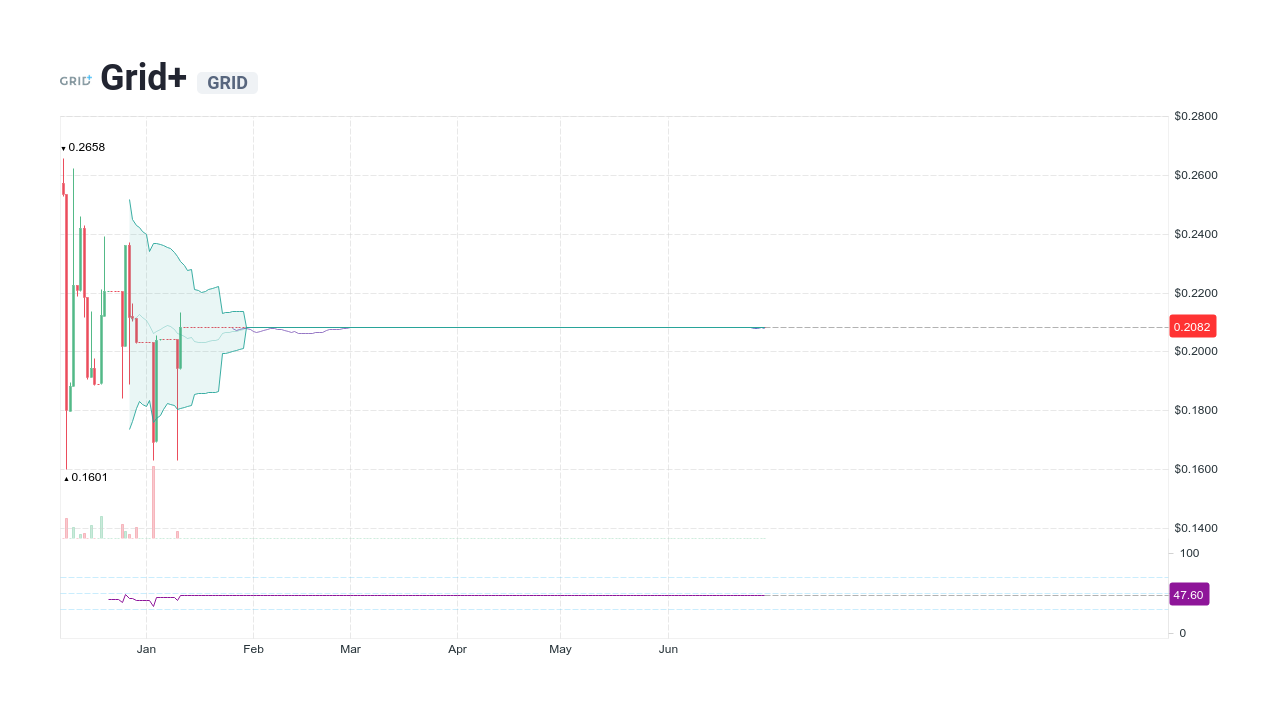Click the tallest red candlestick

(x=66, y=300)
